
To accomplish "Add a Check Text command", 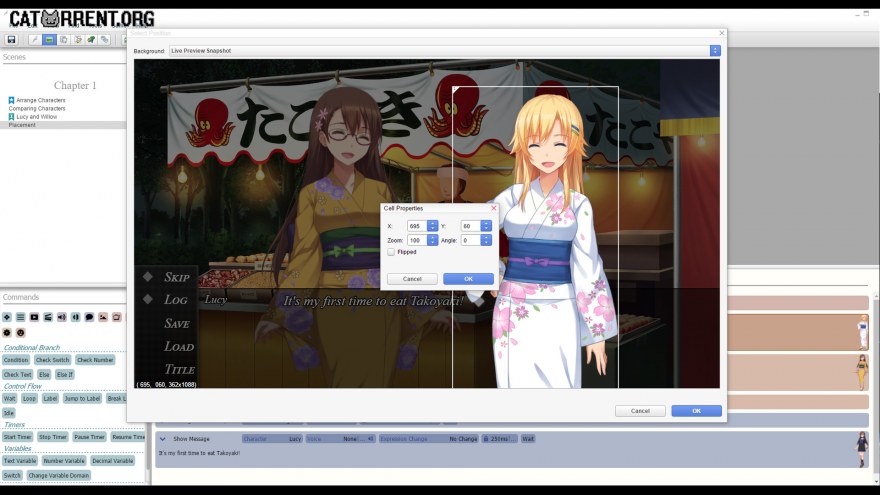I will [17, 374].
